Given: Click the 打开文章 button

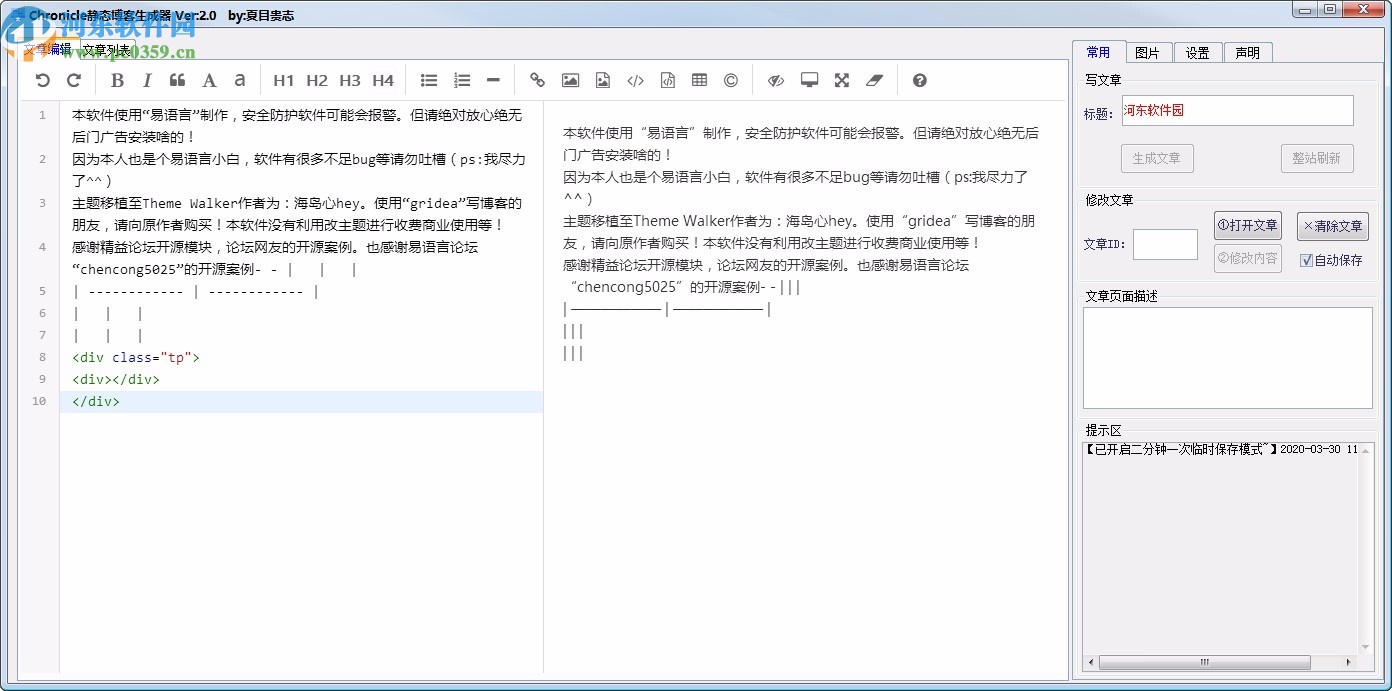Looking at the screenshot, I should click(1247, 226).
